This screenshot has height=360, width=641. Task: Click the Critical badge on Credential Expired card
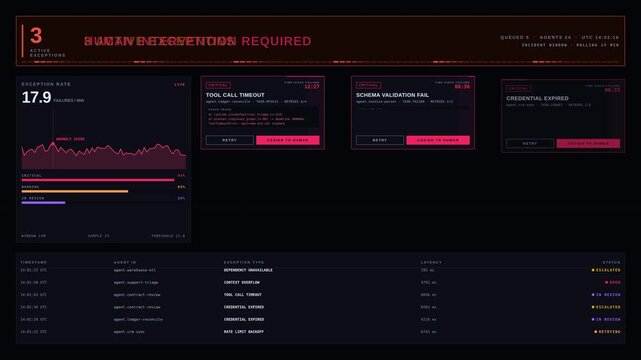(x=518, y=88)
